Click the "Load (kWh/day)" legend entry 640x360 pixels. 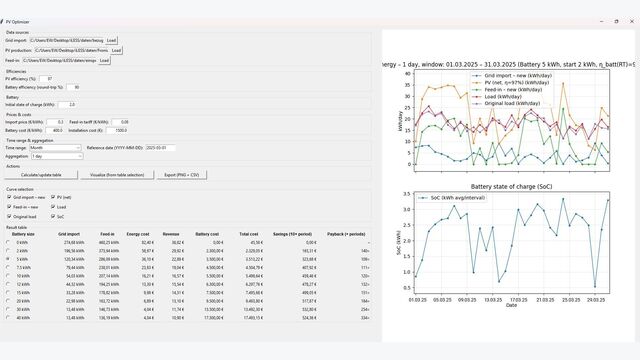point(497,97)
